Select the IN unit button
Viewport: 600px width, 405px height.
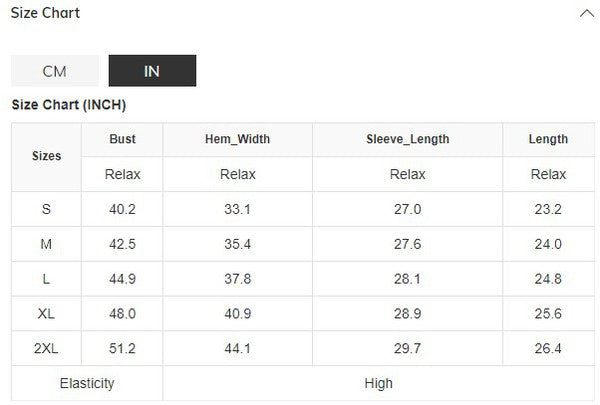coord(152,71)
